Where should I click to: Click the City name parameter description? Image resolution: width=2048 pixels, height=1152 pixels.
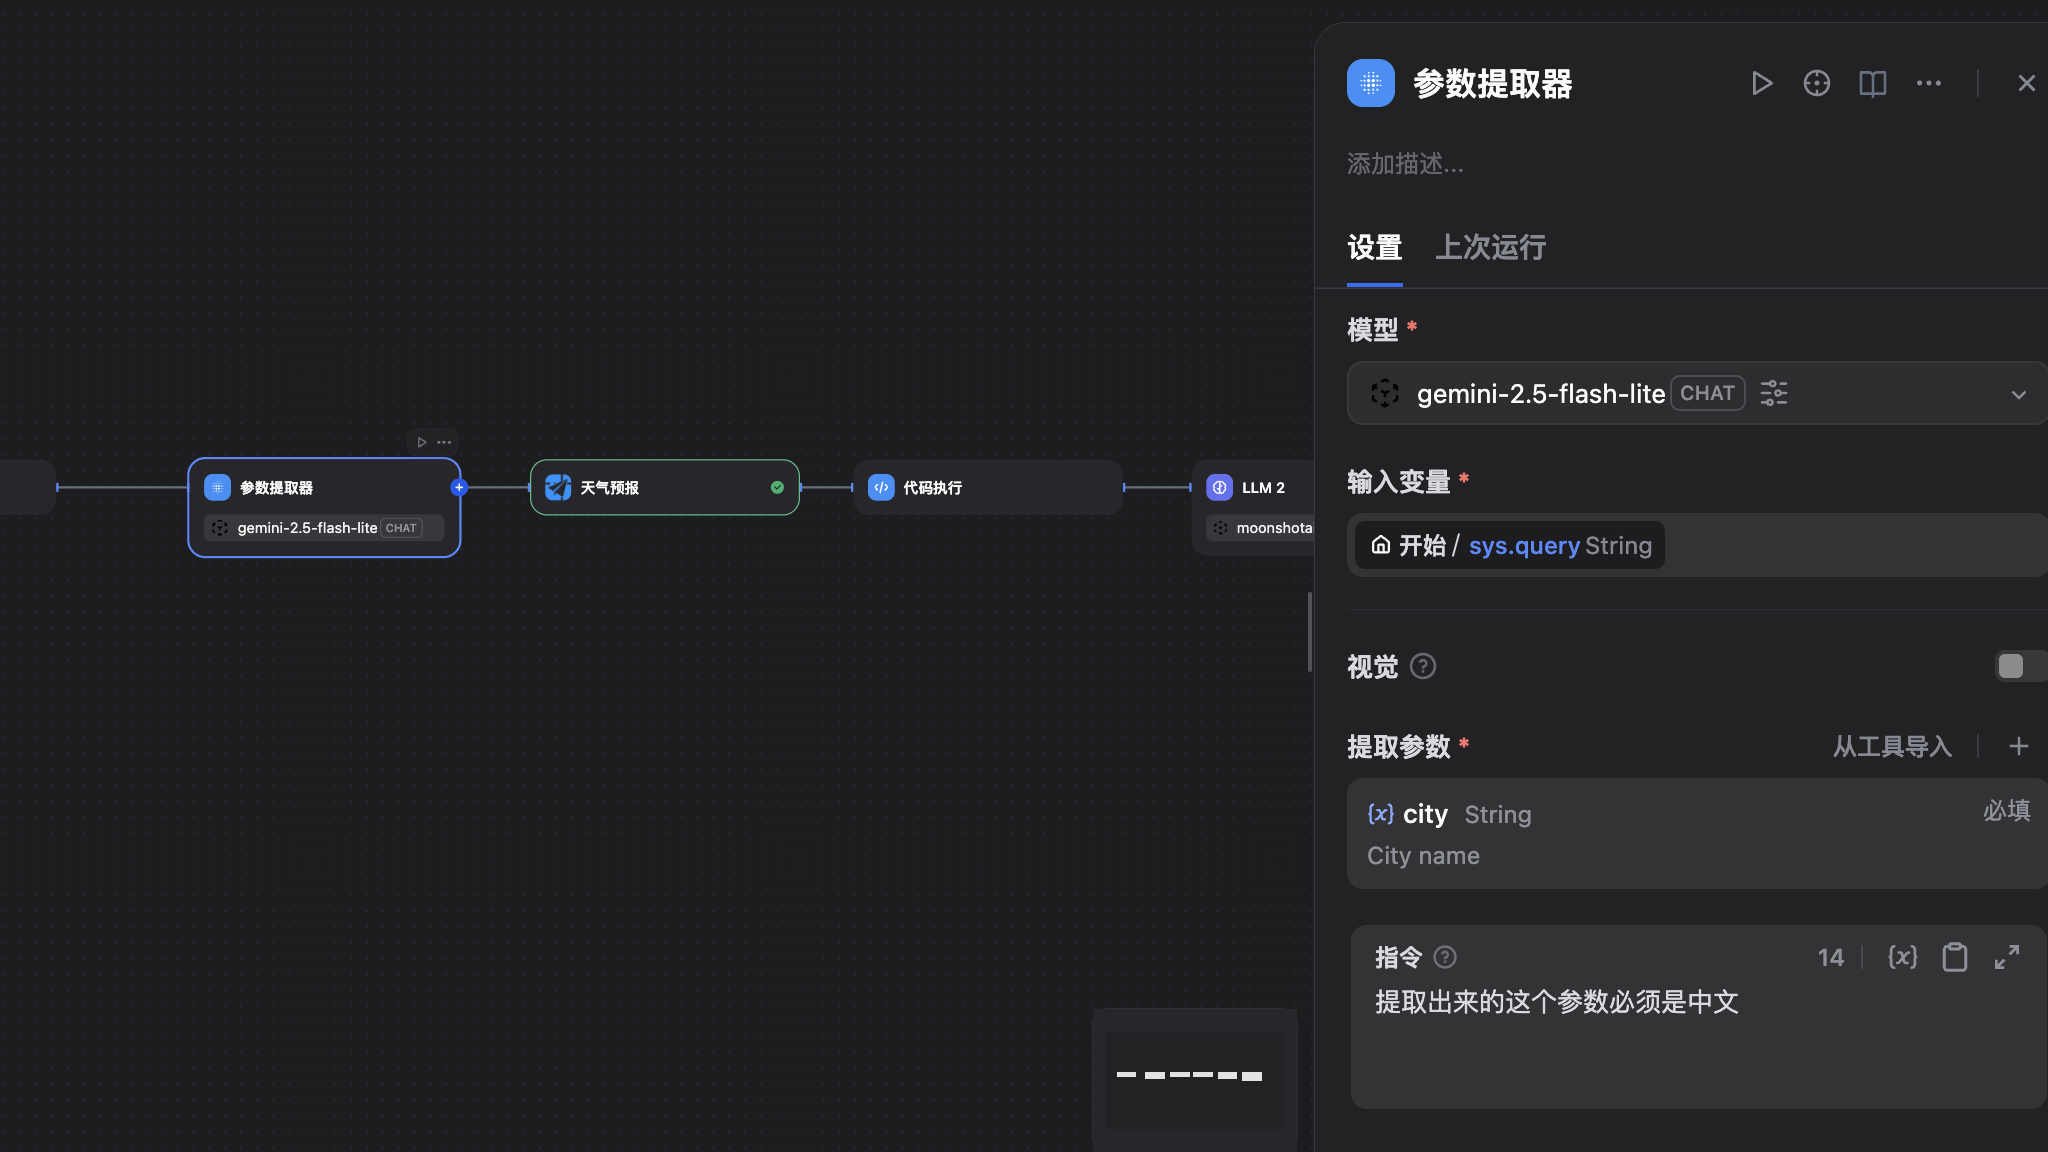[1423, 856]
